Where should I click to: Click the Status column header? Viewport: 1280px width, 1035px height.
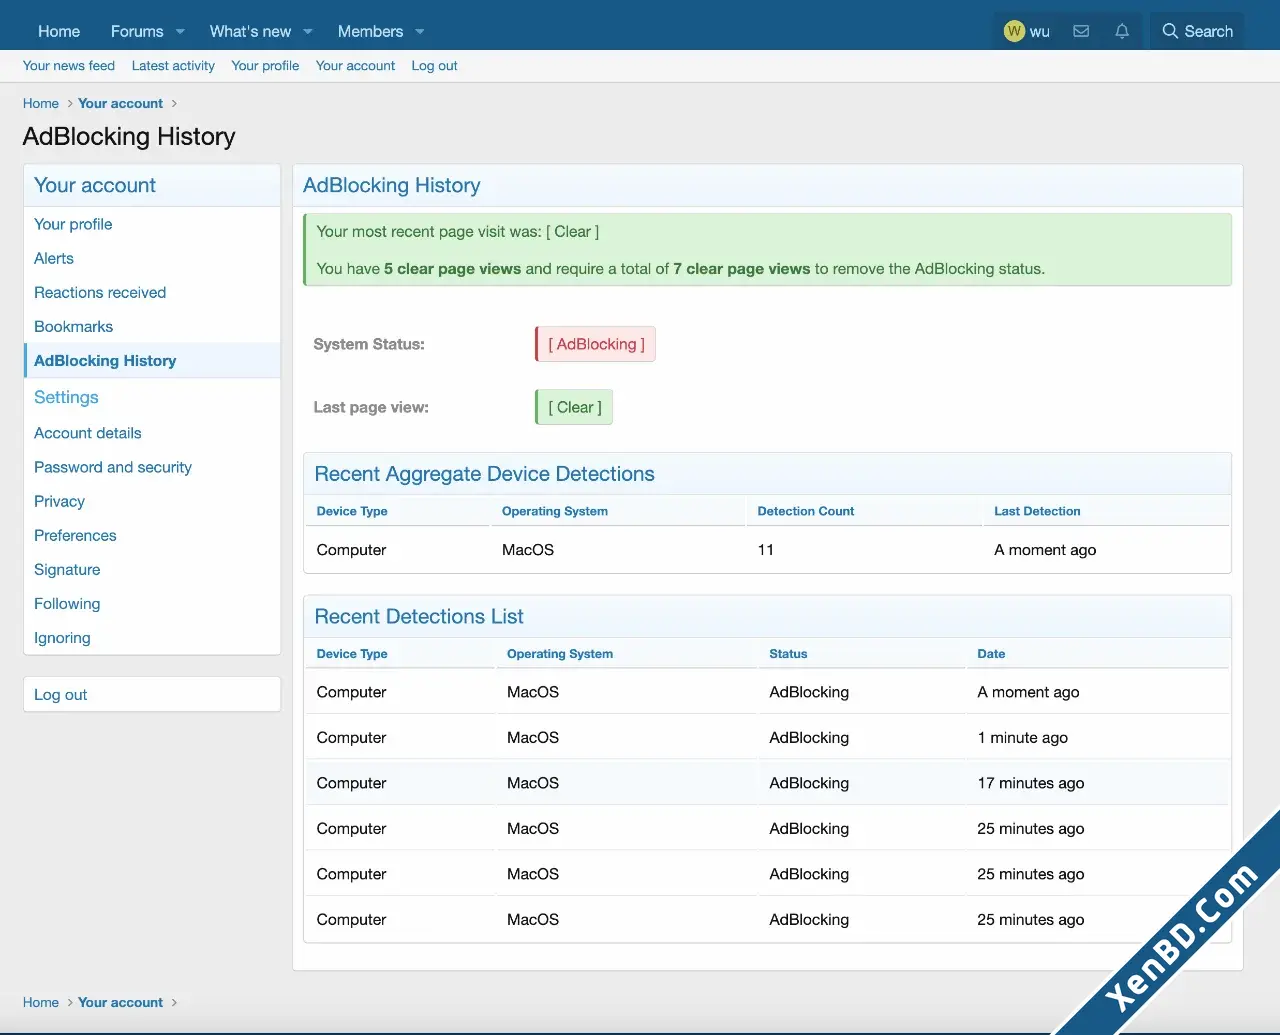point(788,654)
